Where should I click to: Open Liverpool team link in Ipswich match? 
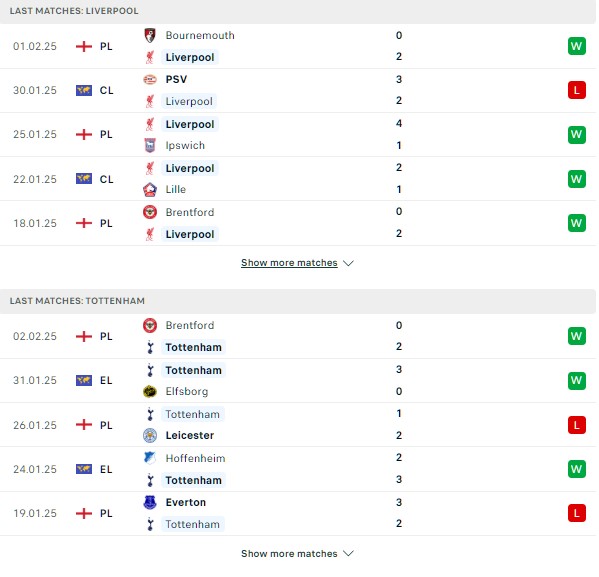pyautogui.click(x=190, y=124)
